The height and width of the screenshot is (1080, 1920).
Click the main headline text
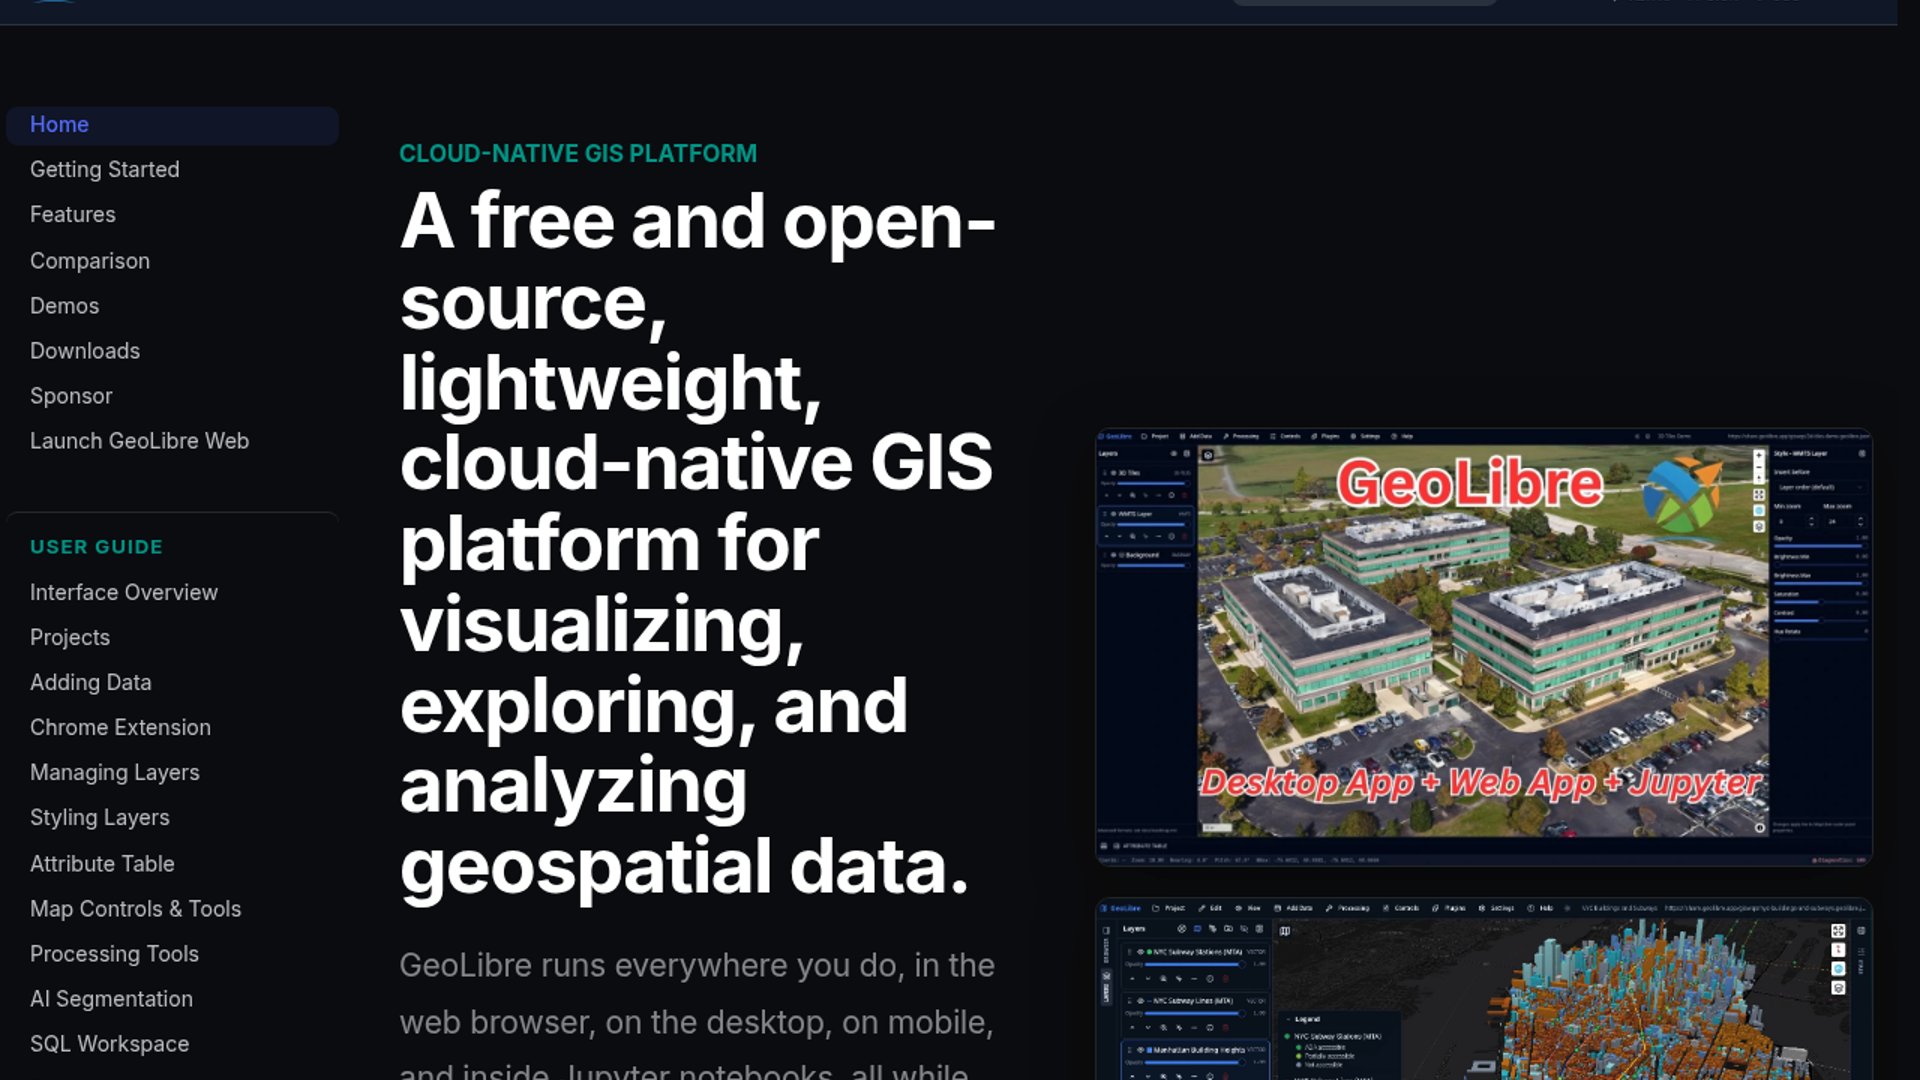pos(697,544)
